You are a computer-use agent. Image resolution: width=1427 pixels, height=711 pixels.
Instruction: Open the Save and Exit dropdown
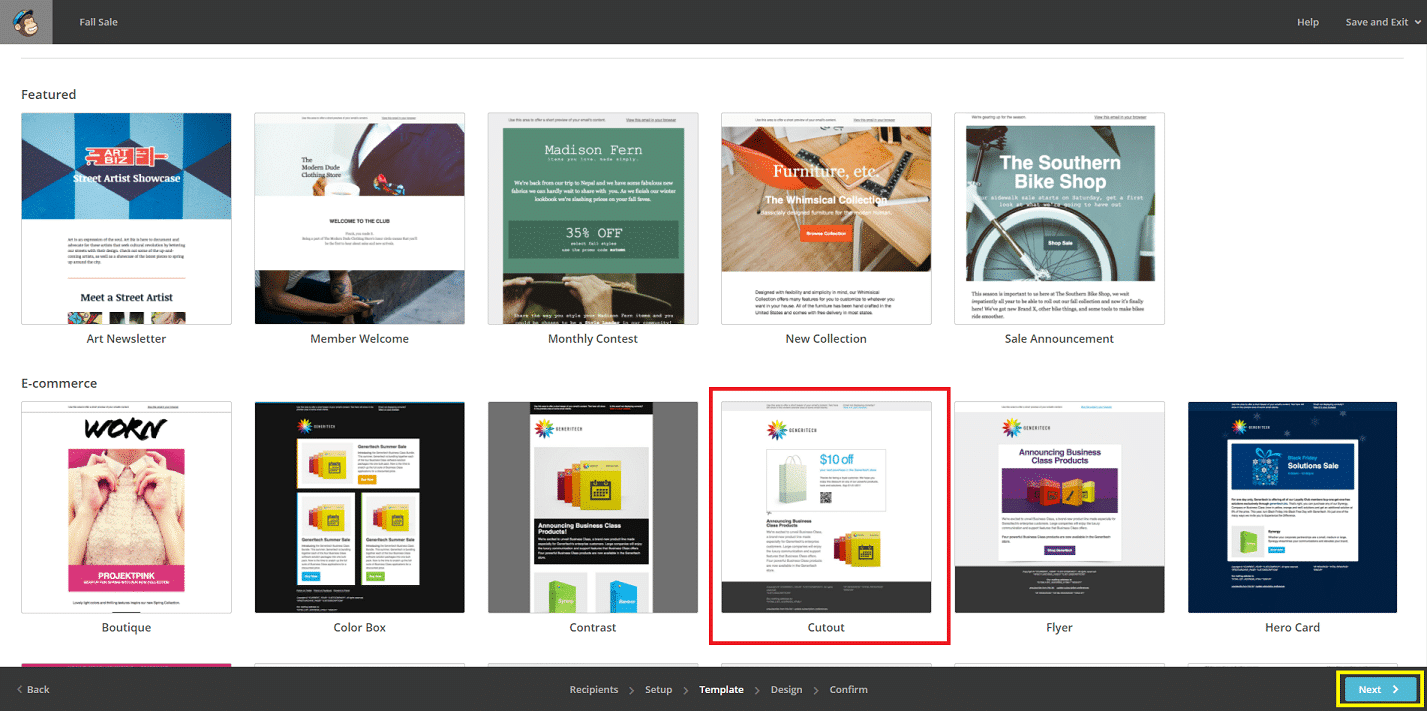click(1383, 22)
